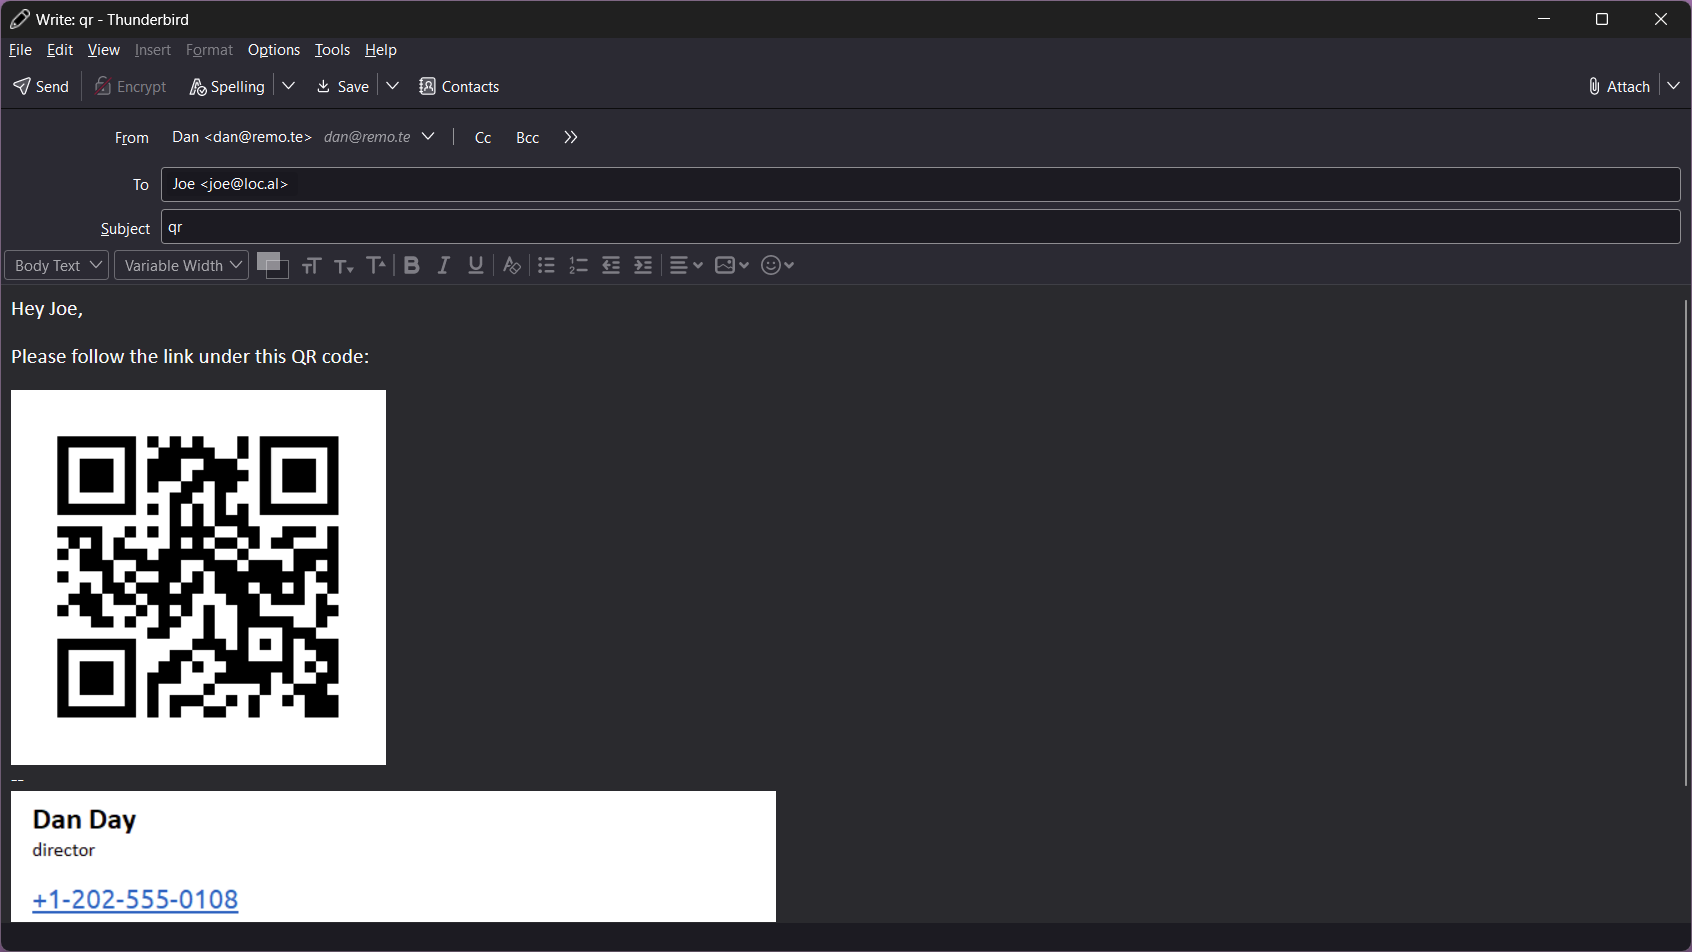1692x952 pixels.
Task: Open the From identity dropdown
Action: click(x=302, y=137)
